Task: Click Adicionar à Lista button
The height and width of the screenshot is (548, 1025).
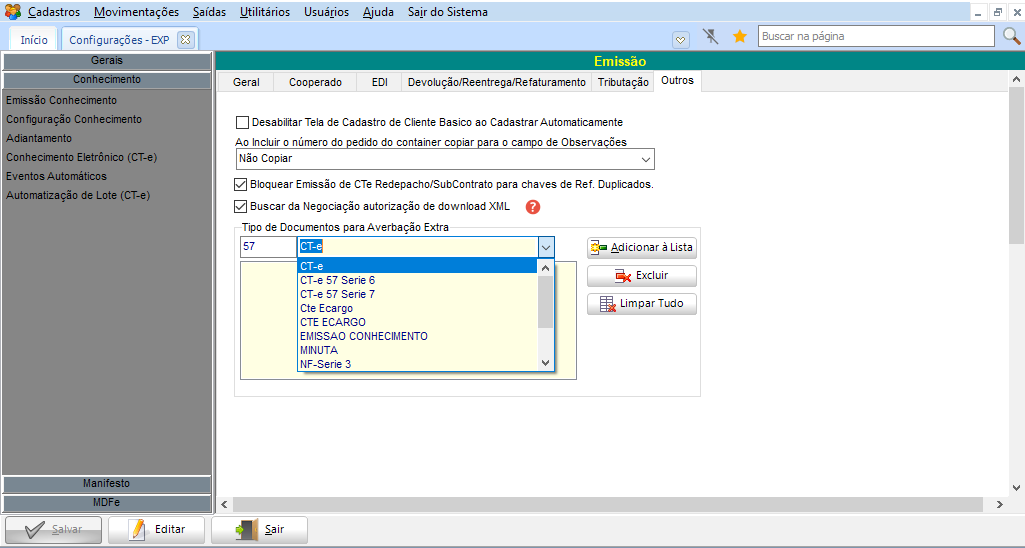Action: coord(641,247)
